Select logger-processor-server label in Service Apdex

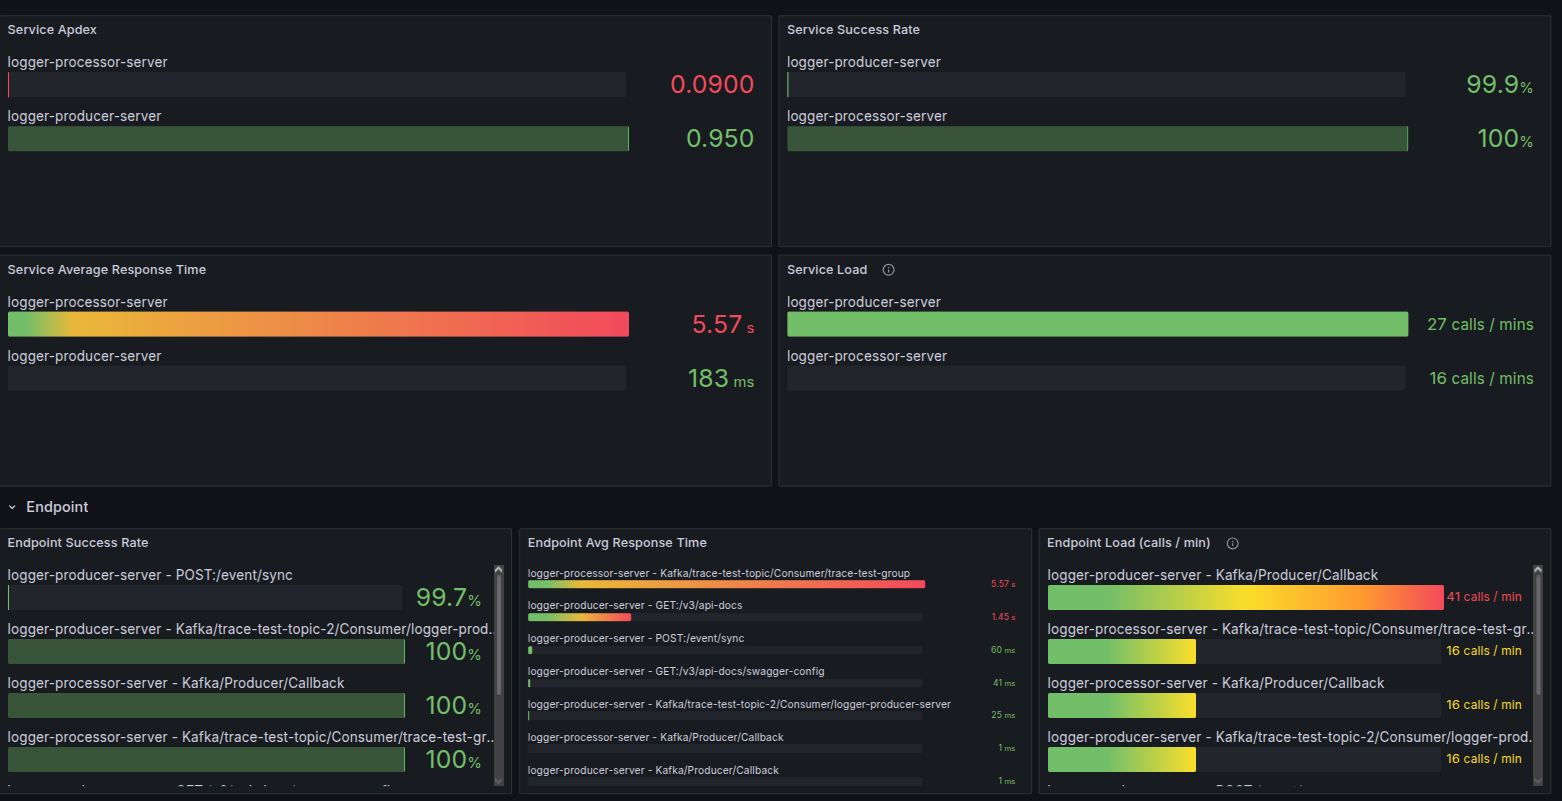coord(88,62)
